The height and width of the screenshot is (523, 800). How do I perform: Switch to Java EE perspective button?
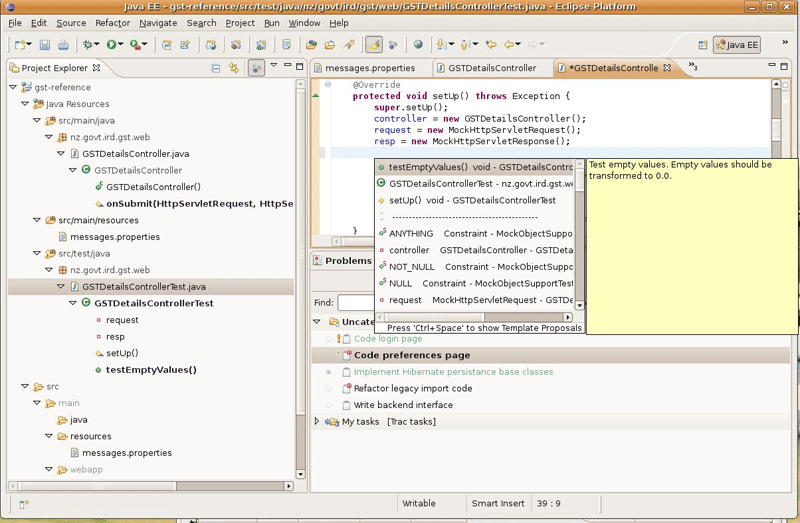click(737, 45)
